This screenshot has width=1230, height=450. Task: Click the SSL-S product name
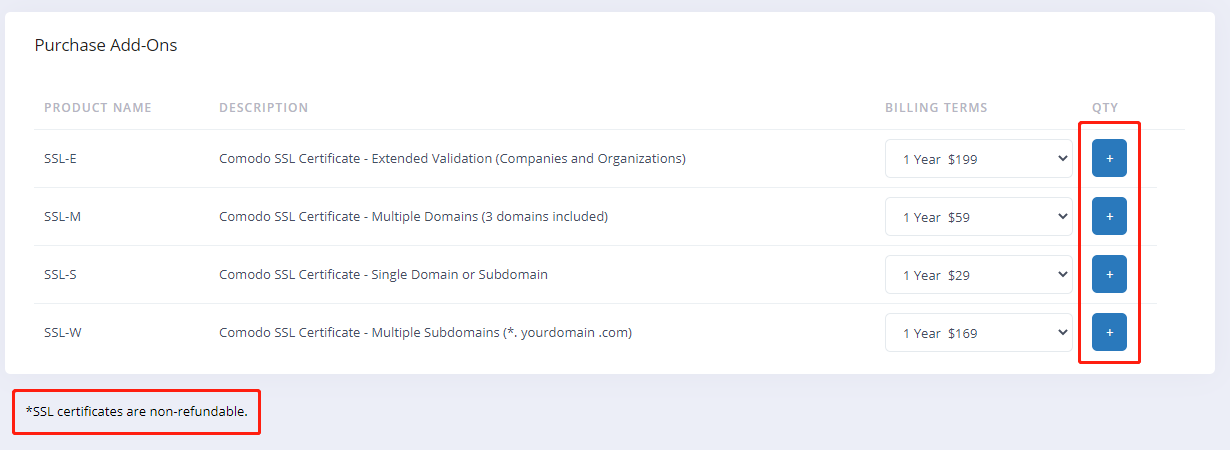pos(61,275)
